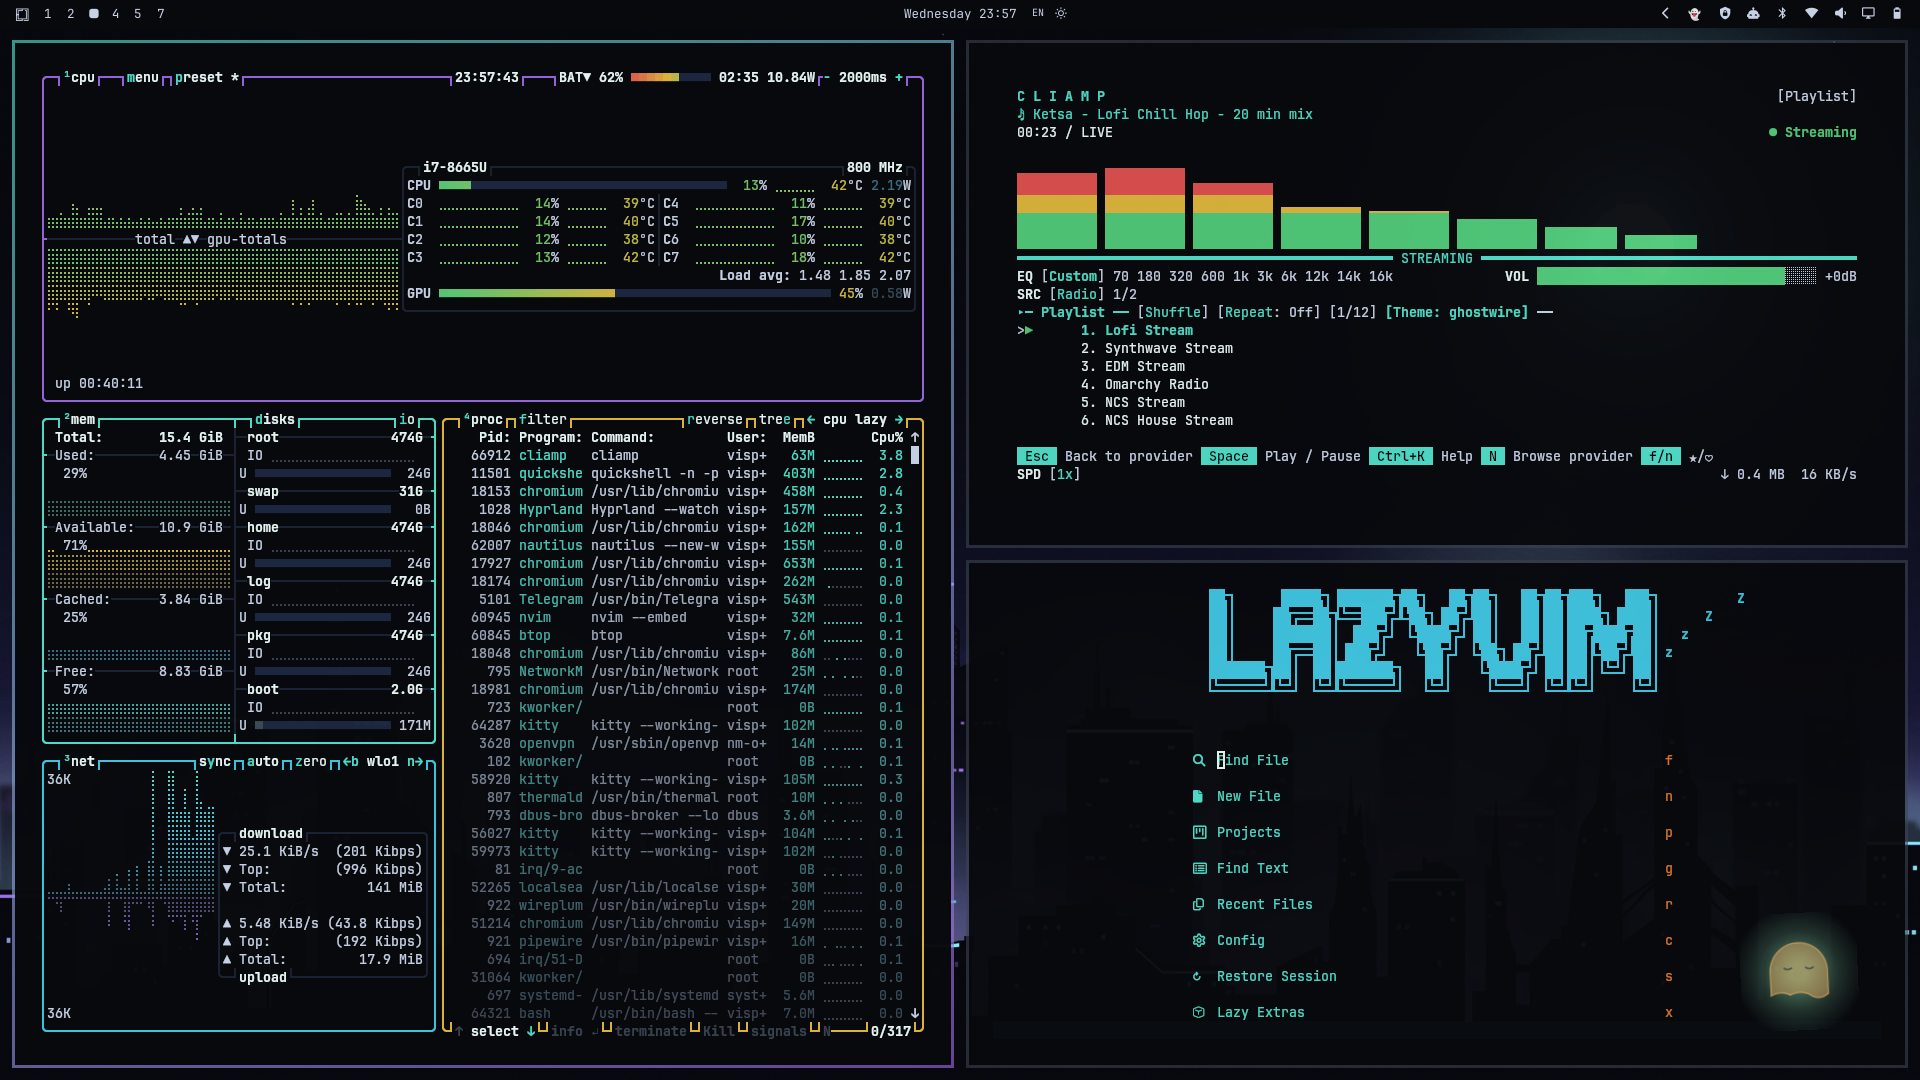The width and height of the screenshot is (1920, 1080).
Task: Open the btop menu
Action: (x=142, y=78)
